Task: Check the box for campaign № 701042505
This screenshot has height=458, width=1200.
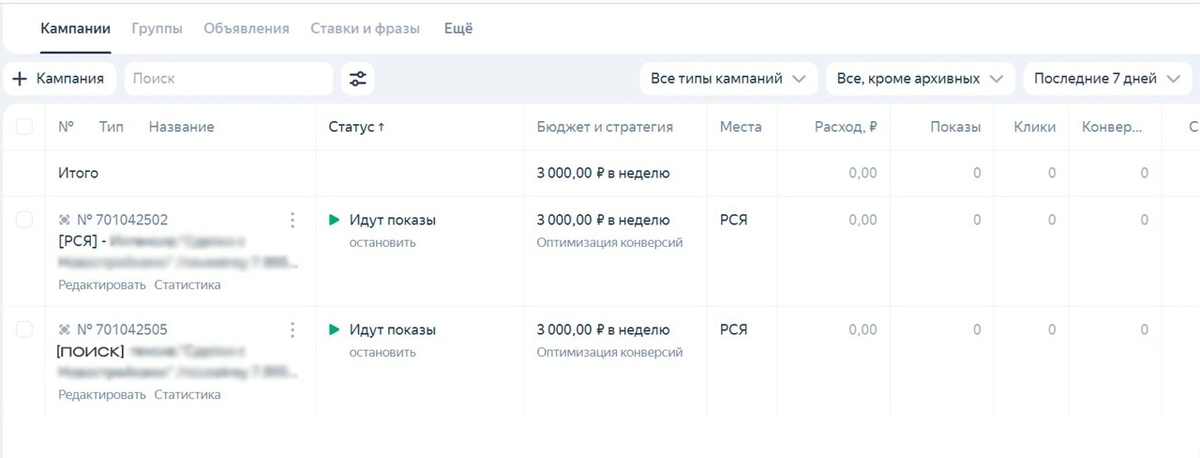Action: pyautogui.click(x=24, y=330)
